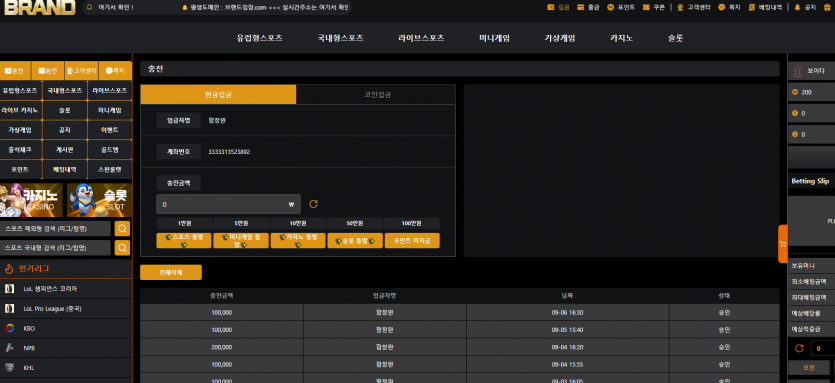Viewport: 835px width, 383px height.
Task: Click the KBO league icon in the sidebar
Action: point(10,328)
